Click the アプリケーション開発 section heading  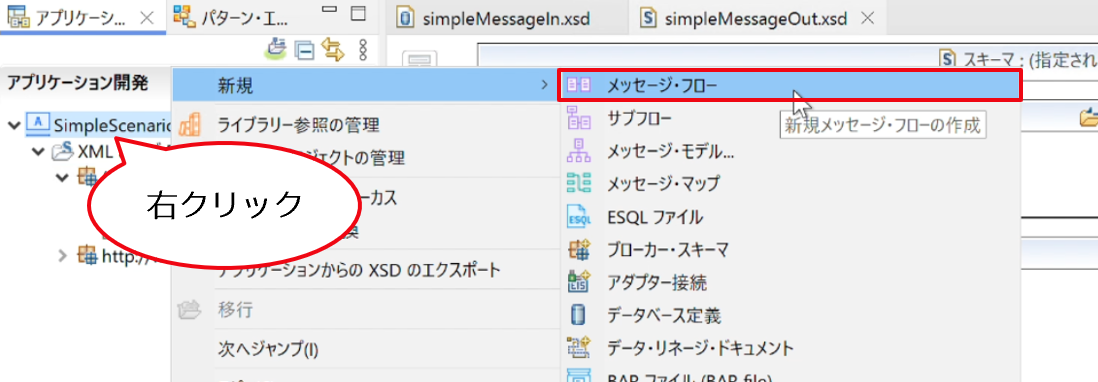tap(78, 83)
